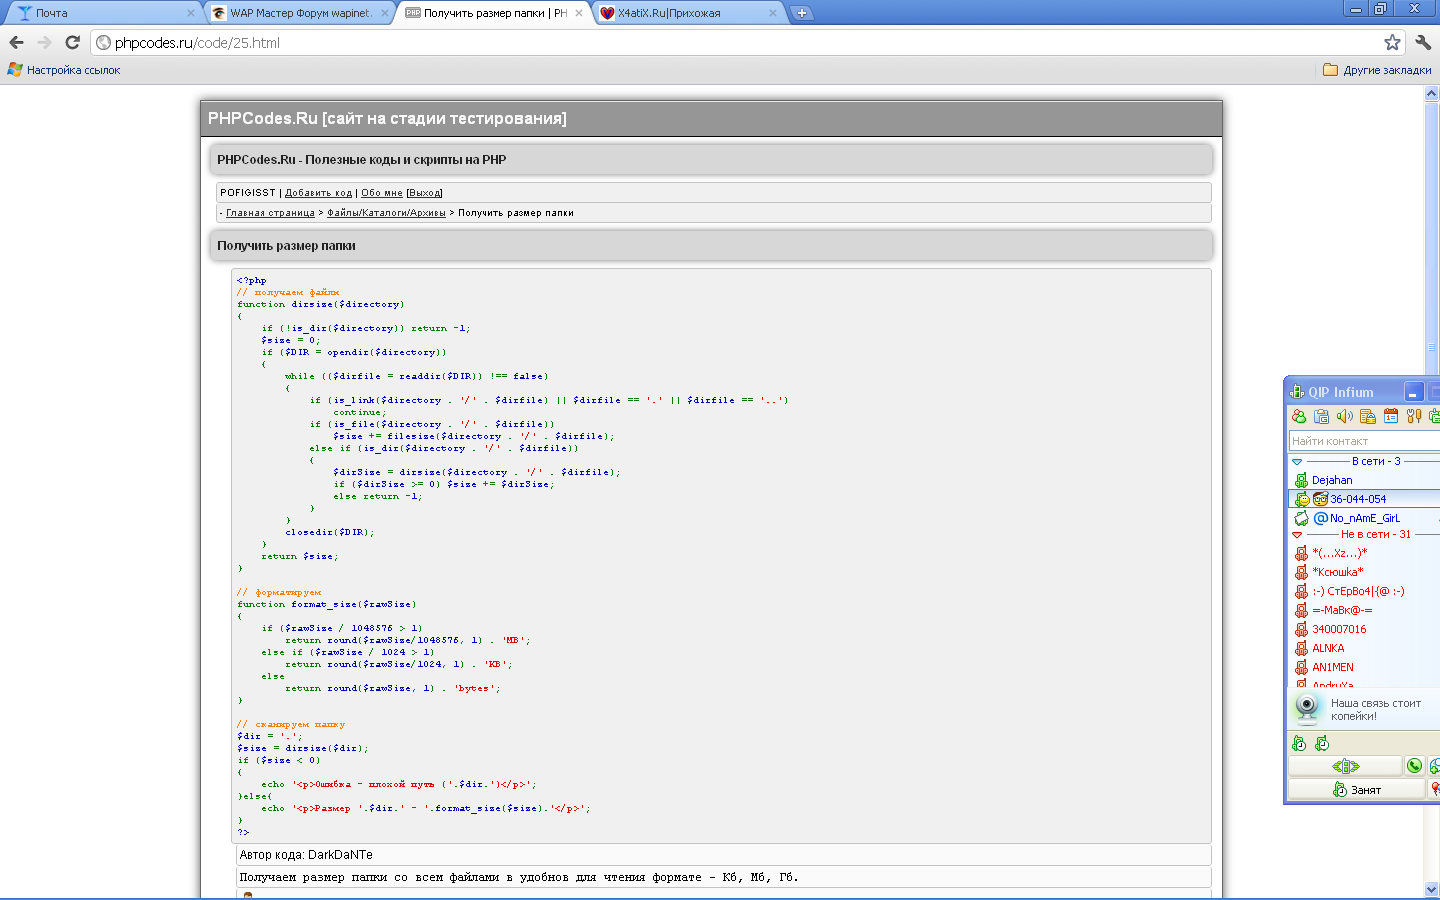Reload the current page

(72, 42)
